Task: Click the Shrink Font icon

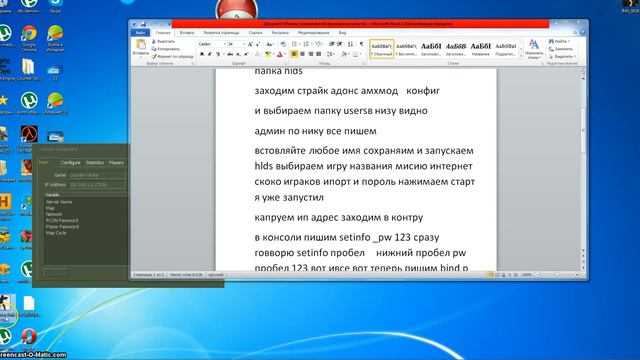Action: (258, 44)
